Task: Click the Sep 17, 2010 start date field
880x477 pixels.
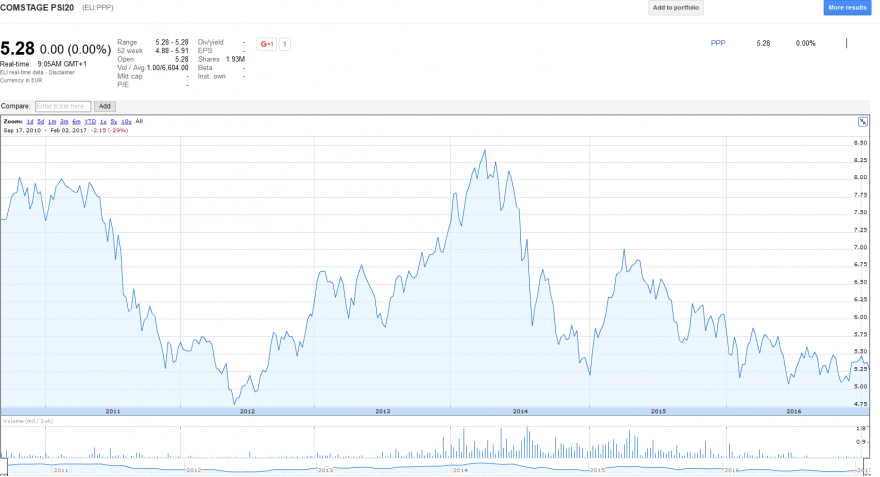Action: 22,131
